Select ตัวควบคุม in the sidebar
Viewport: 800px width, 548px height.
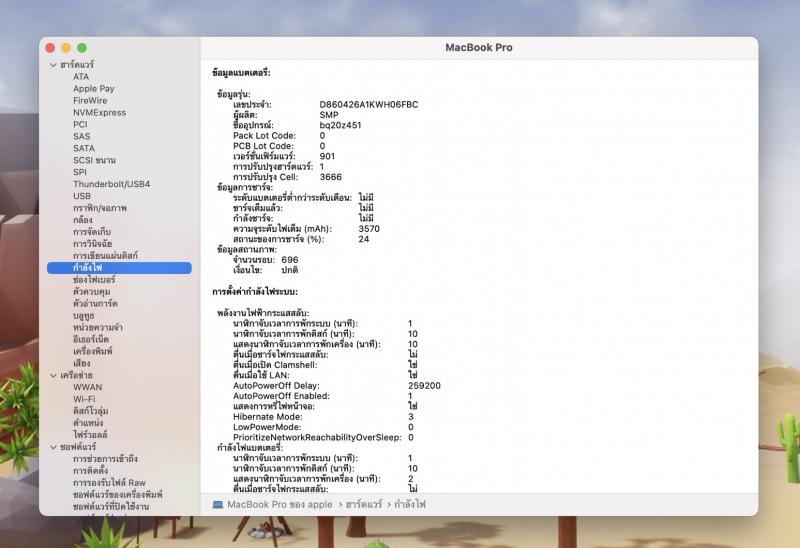pos(92,291)
